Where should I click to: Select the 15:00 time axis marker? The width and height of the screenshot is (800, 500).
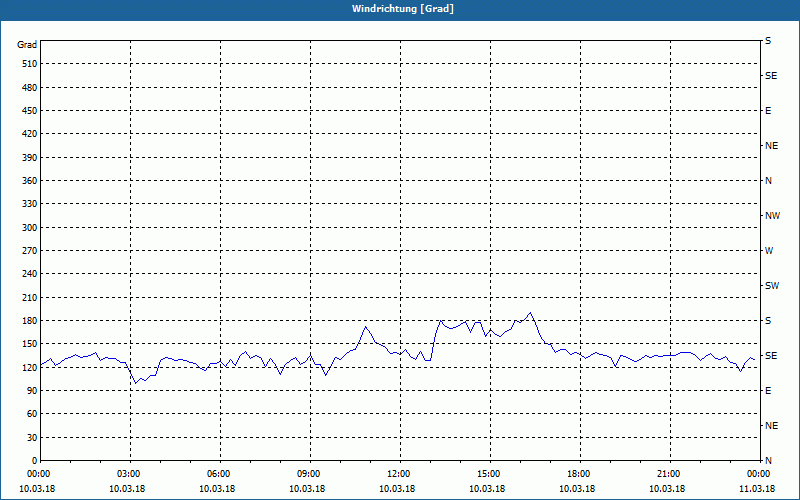490,474
